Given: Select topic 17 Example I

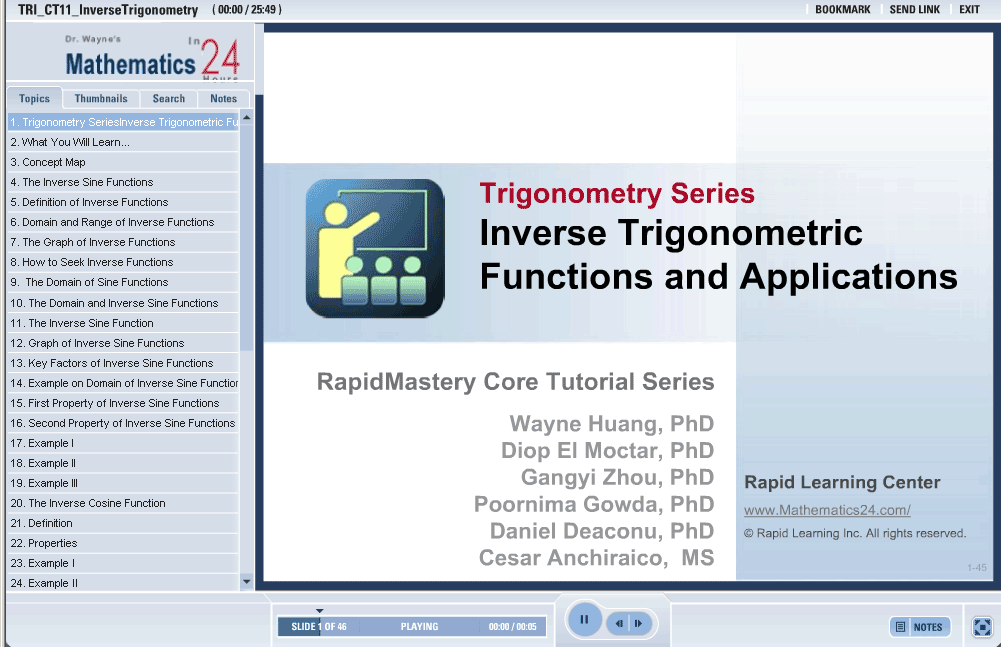Looking at the screenshot, I should [123, 443].
